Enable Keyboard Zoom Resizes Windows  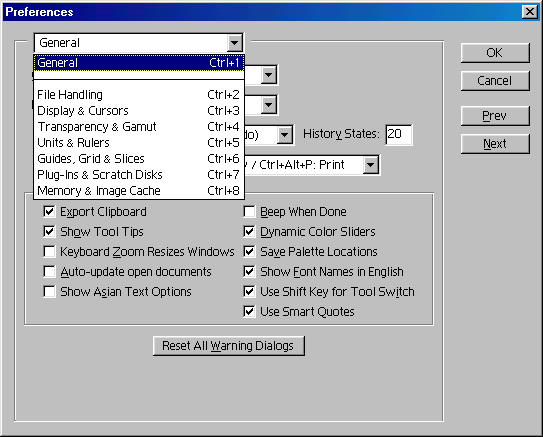(49, 251)
